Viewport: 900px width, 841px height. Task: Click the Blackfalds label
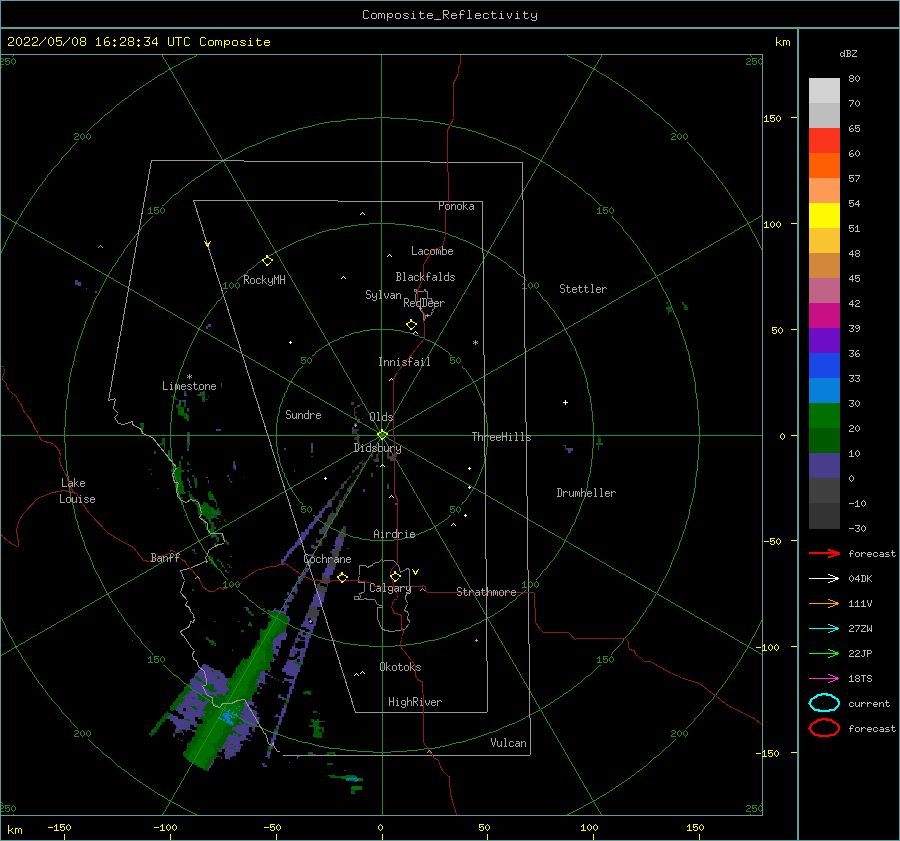tap(425, 277)
